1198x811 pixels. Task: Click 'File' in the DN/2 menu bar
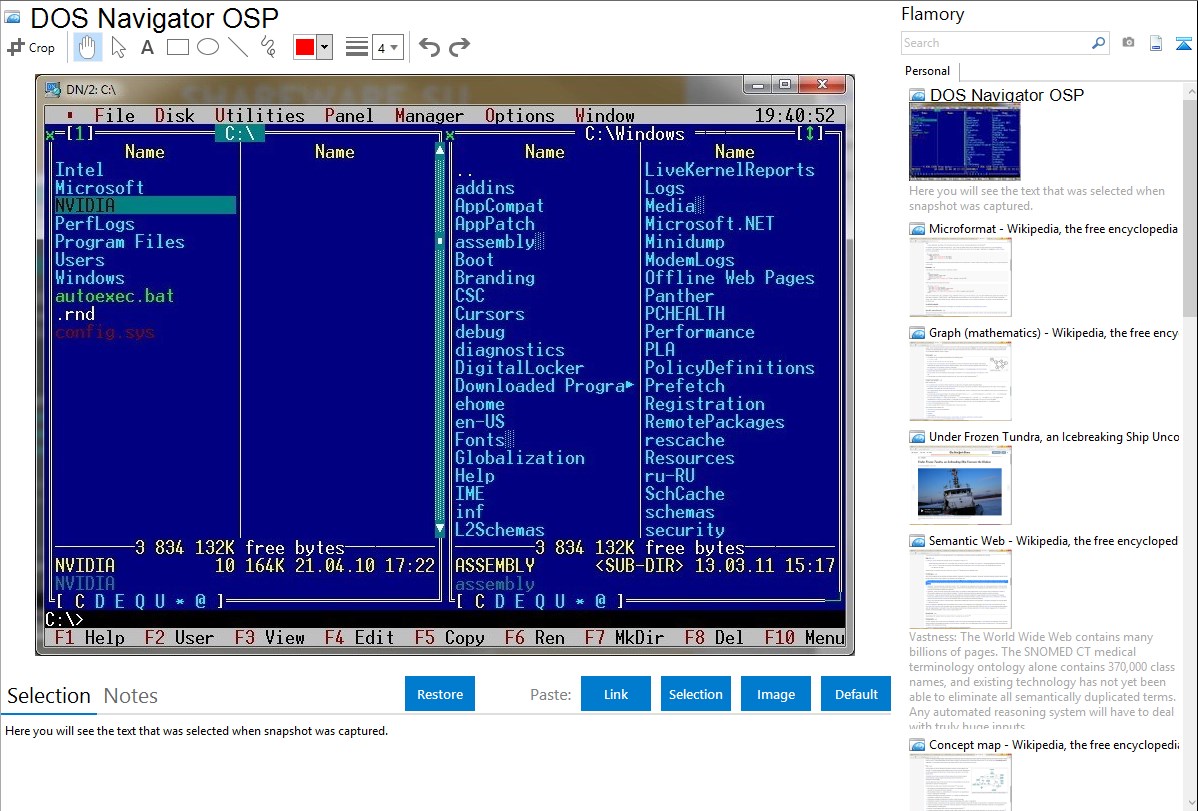pyautogui.click(x=115, y=115)
